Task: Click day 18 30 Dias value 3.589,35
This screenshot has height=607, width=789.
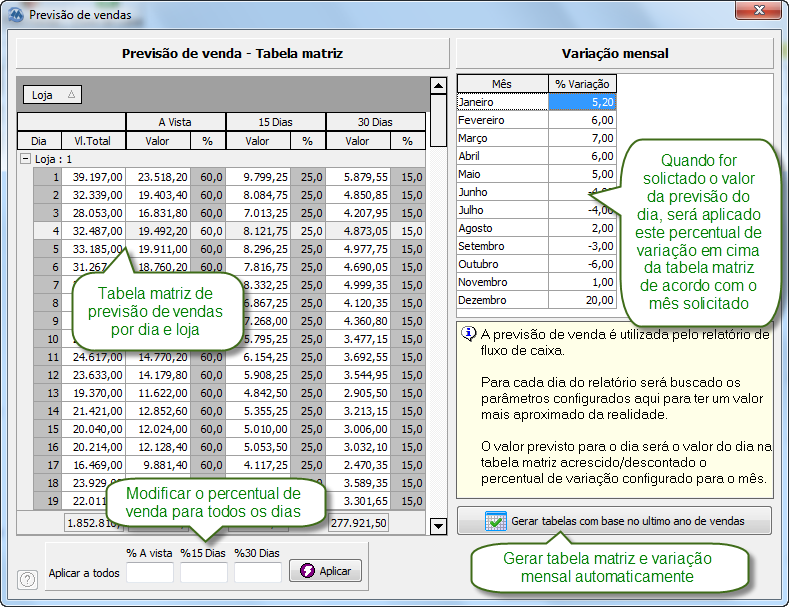Action: point(358,483)
